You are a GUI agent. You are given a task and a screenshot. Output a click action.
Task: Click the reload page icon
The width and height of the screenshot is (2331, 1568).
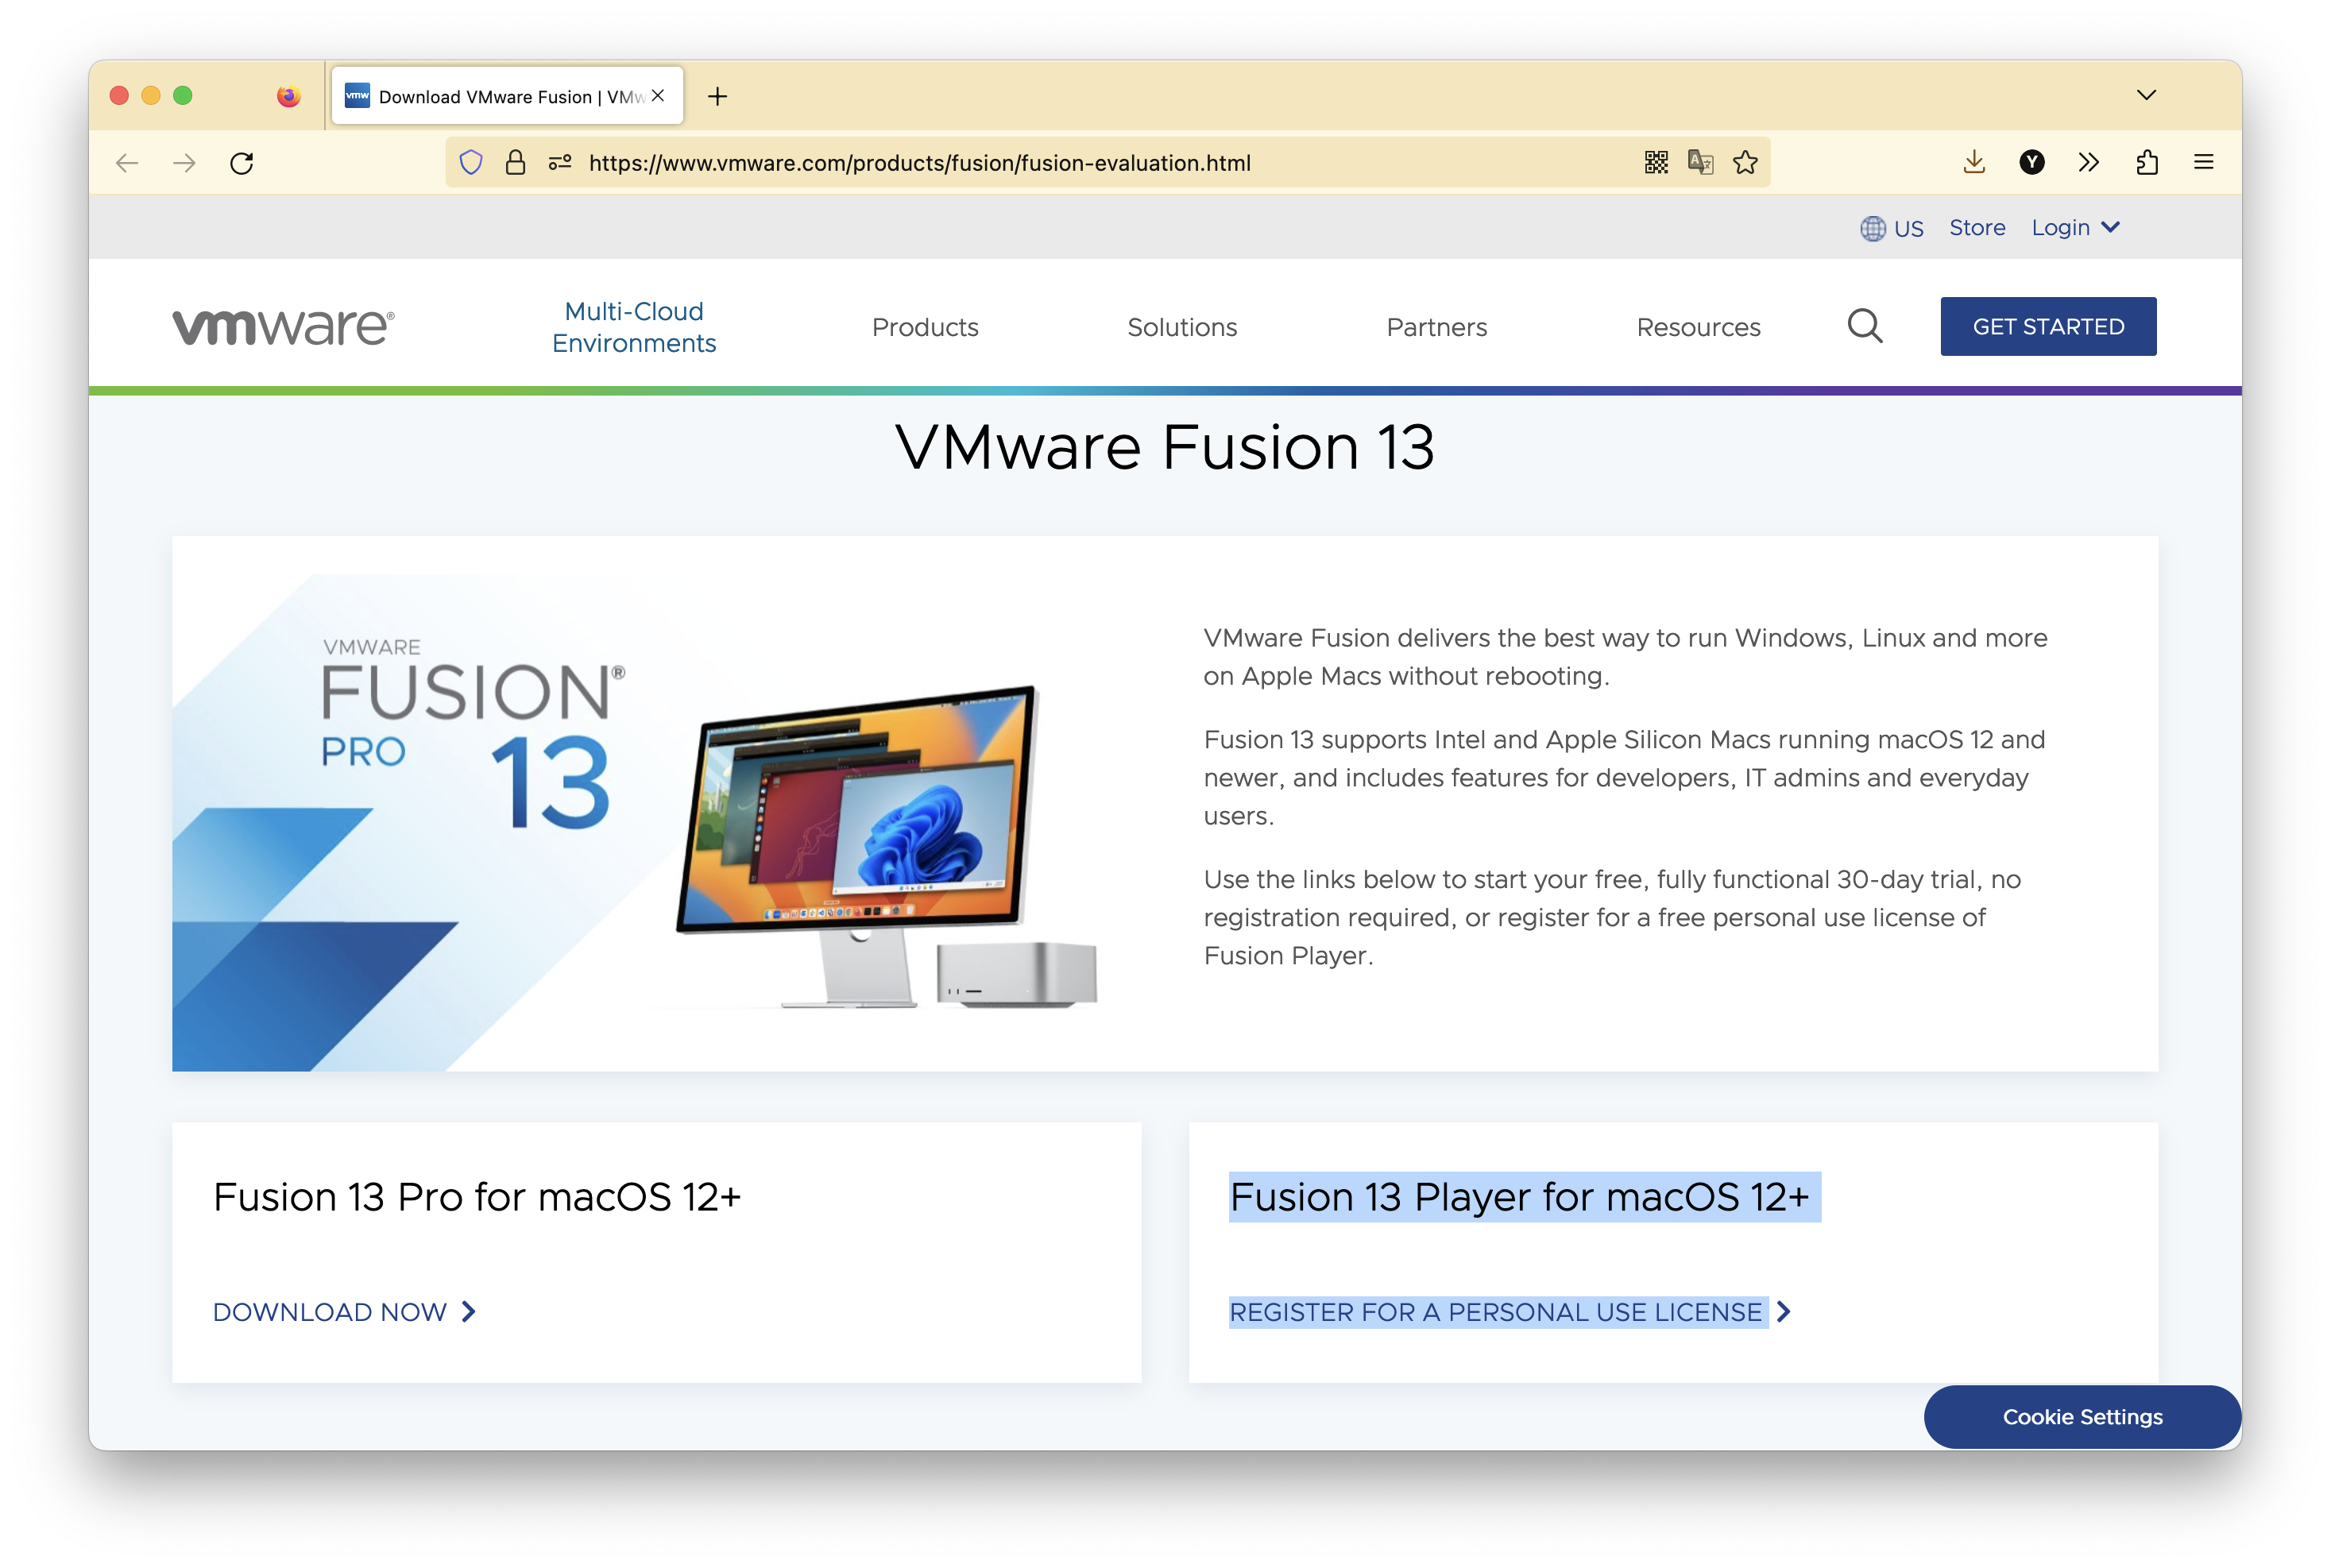pos(242,163)
